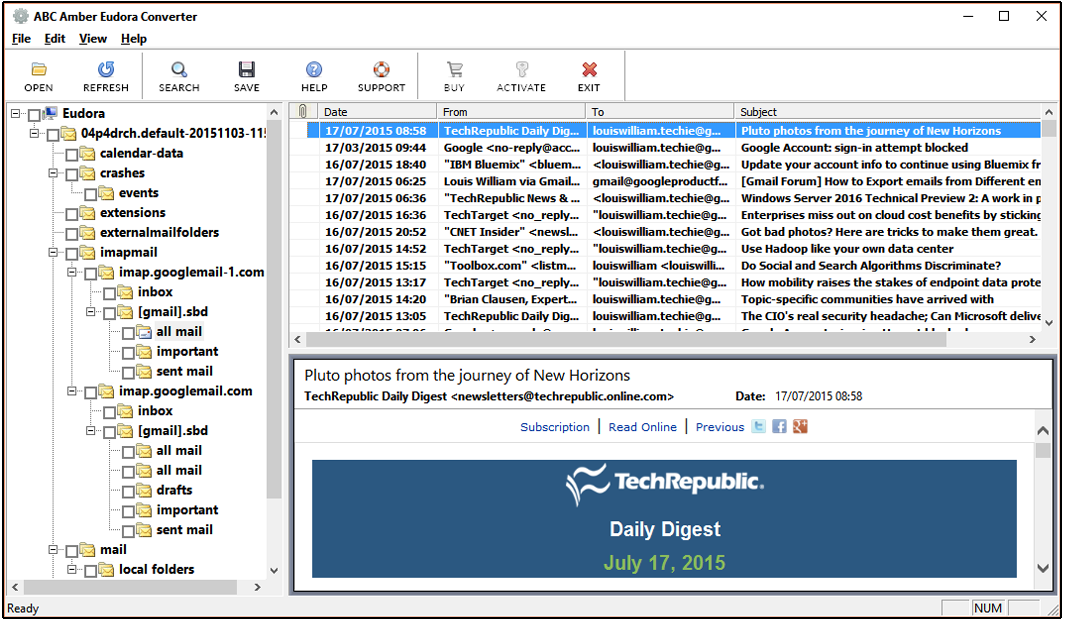Select the externalmailfolders tree label

[x=160, y=232]
